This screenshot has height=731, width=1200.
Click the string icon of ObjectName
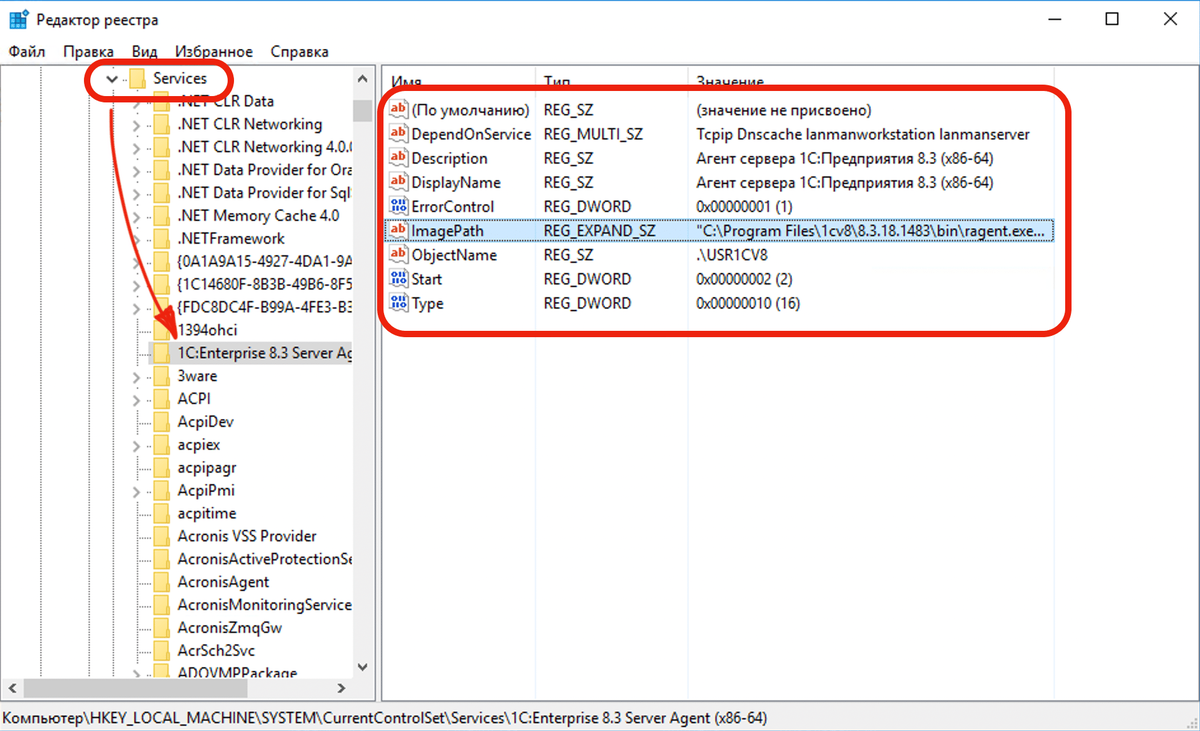tap(399, 255)
